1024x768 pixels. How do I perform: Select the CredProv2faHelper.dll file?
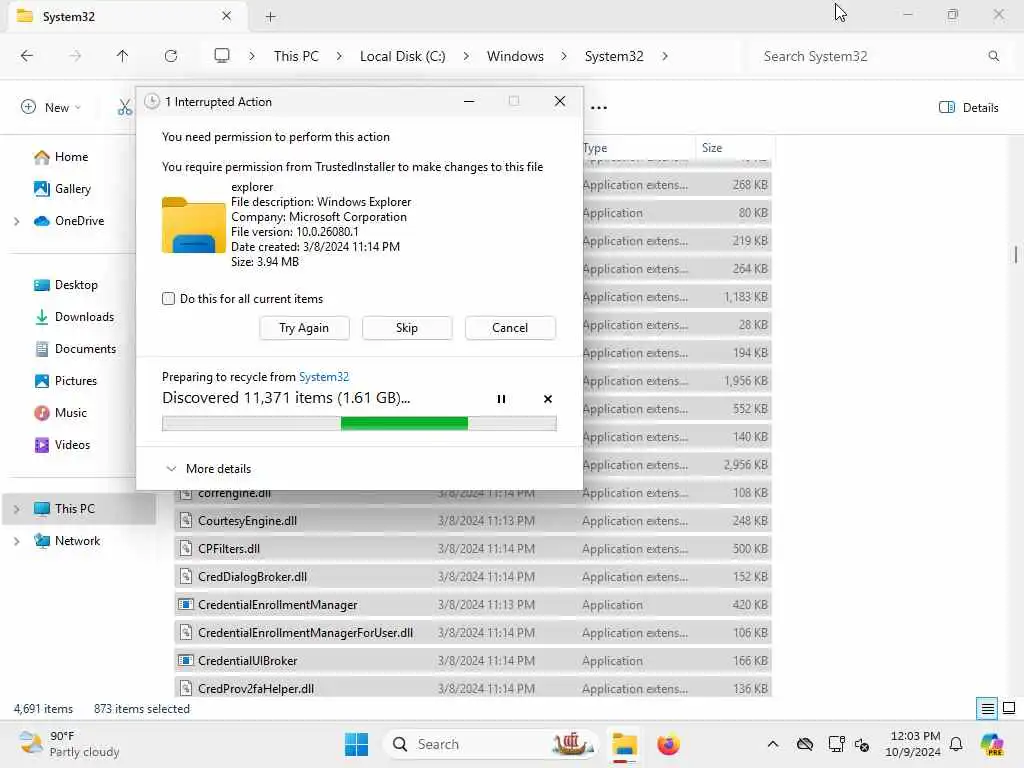tap(473, 688)
